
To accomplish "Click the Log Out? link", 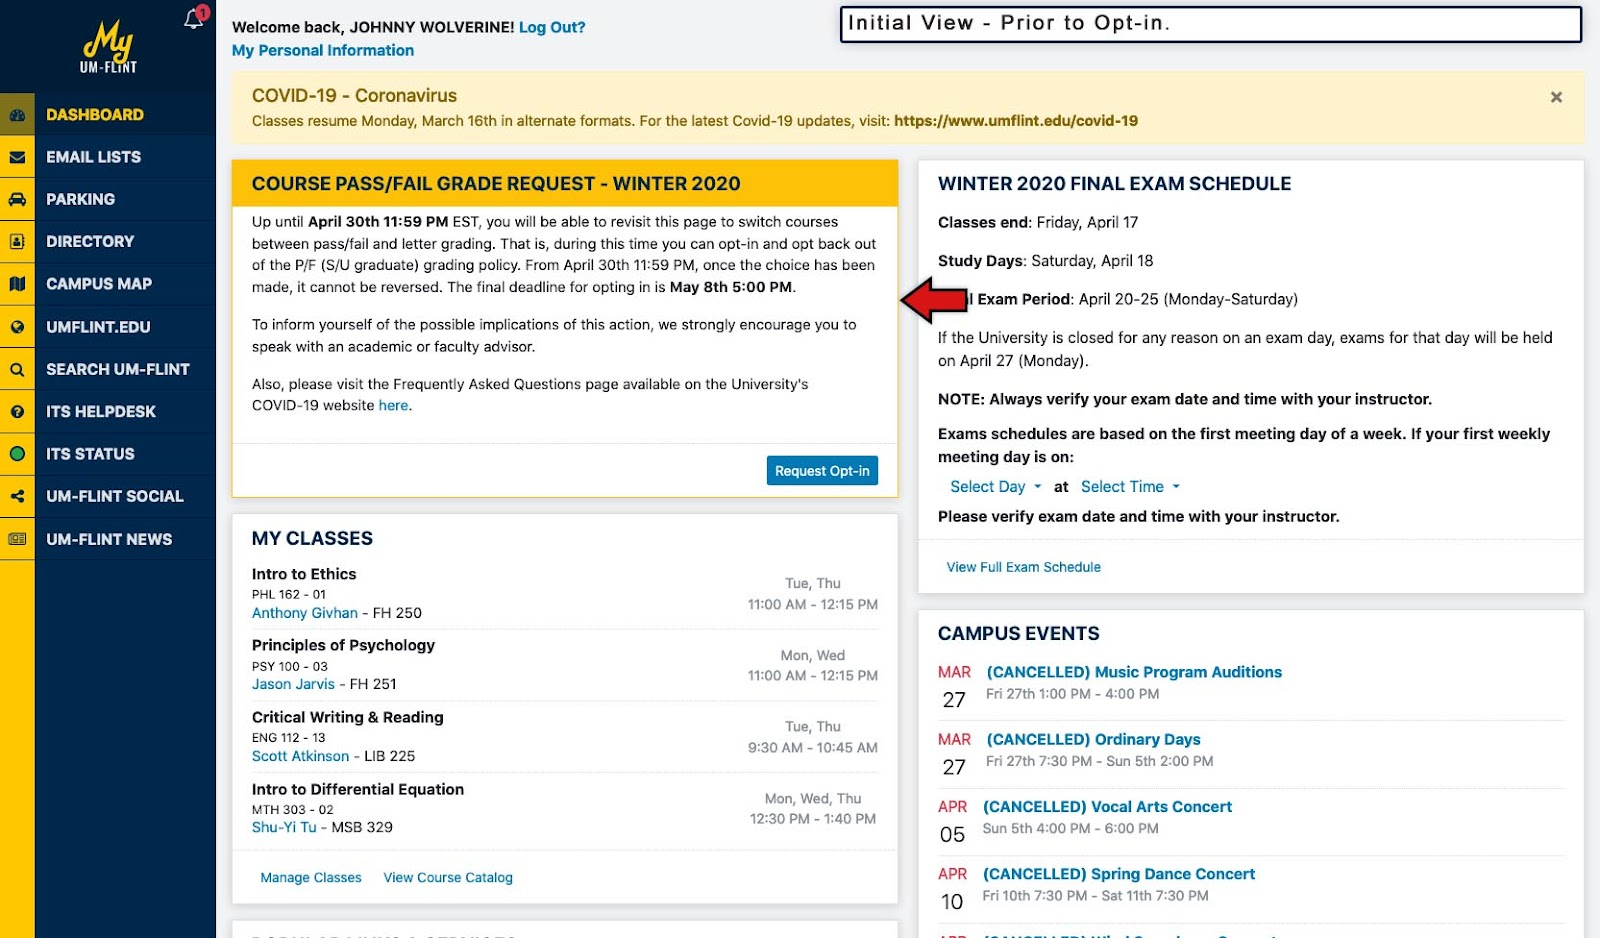I will click(x=552, y=27).
